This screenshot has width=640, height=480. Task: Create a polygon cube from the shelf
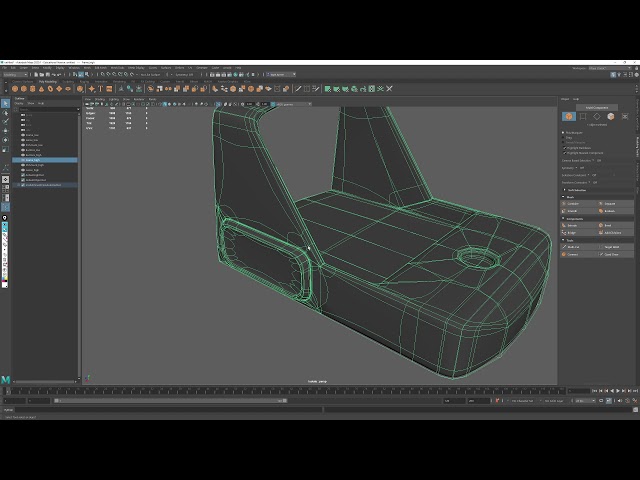click(x=24, y=89)
